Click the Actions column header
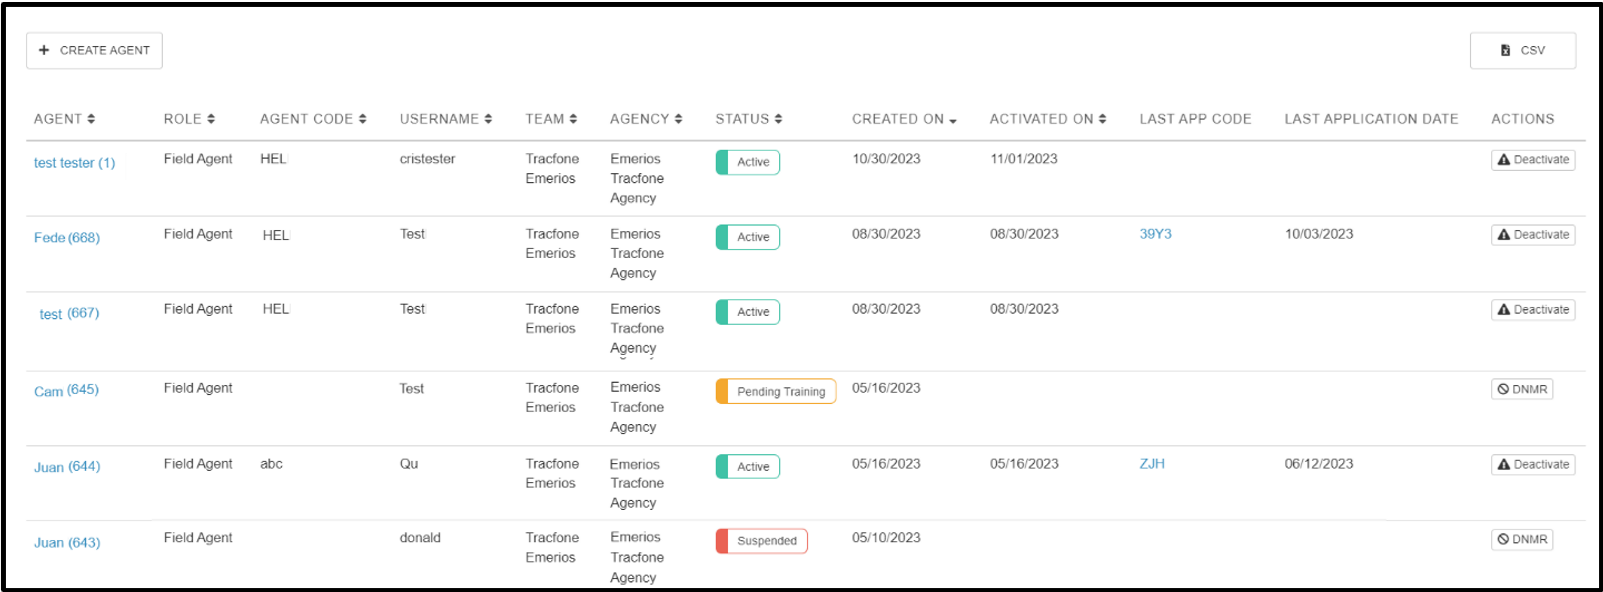Image resolution: width=1603 pixels, height=592 pixels. pyautogui.click(x=1522, y=119)
